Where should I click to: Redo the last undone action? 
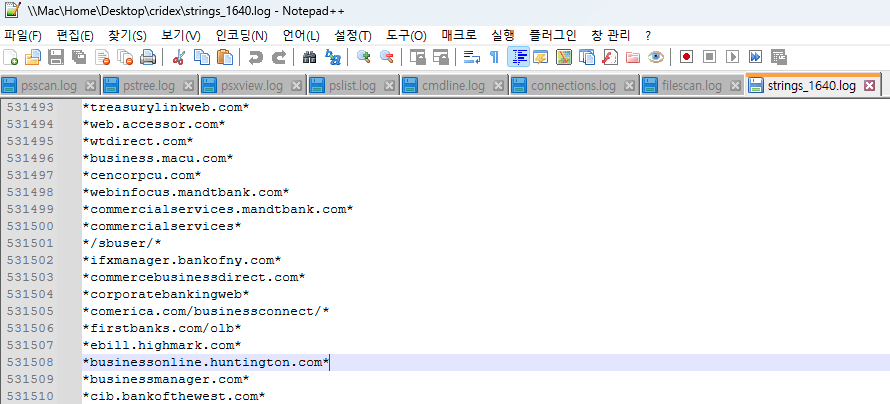(279, 57)
